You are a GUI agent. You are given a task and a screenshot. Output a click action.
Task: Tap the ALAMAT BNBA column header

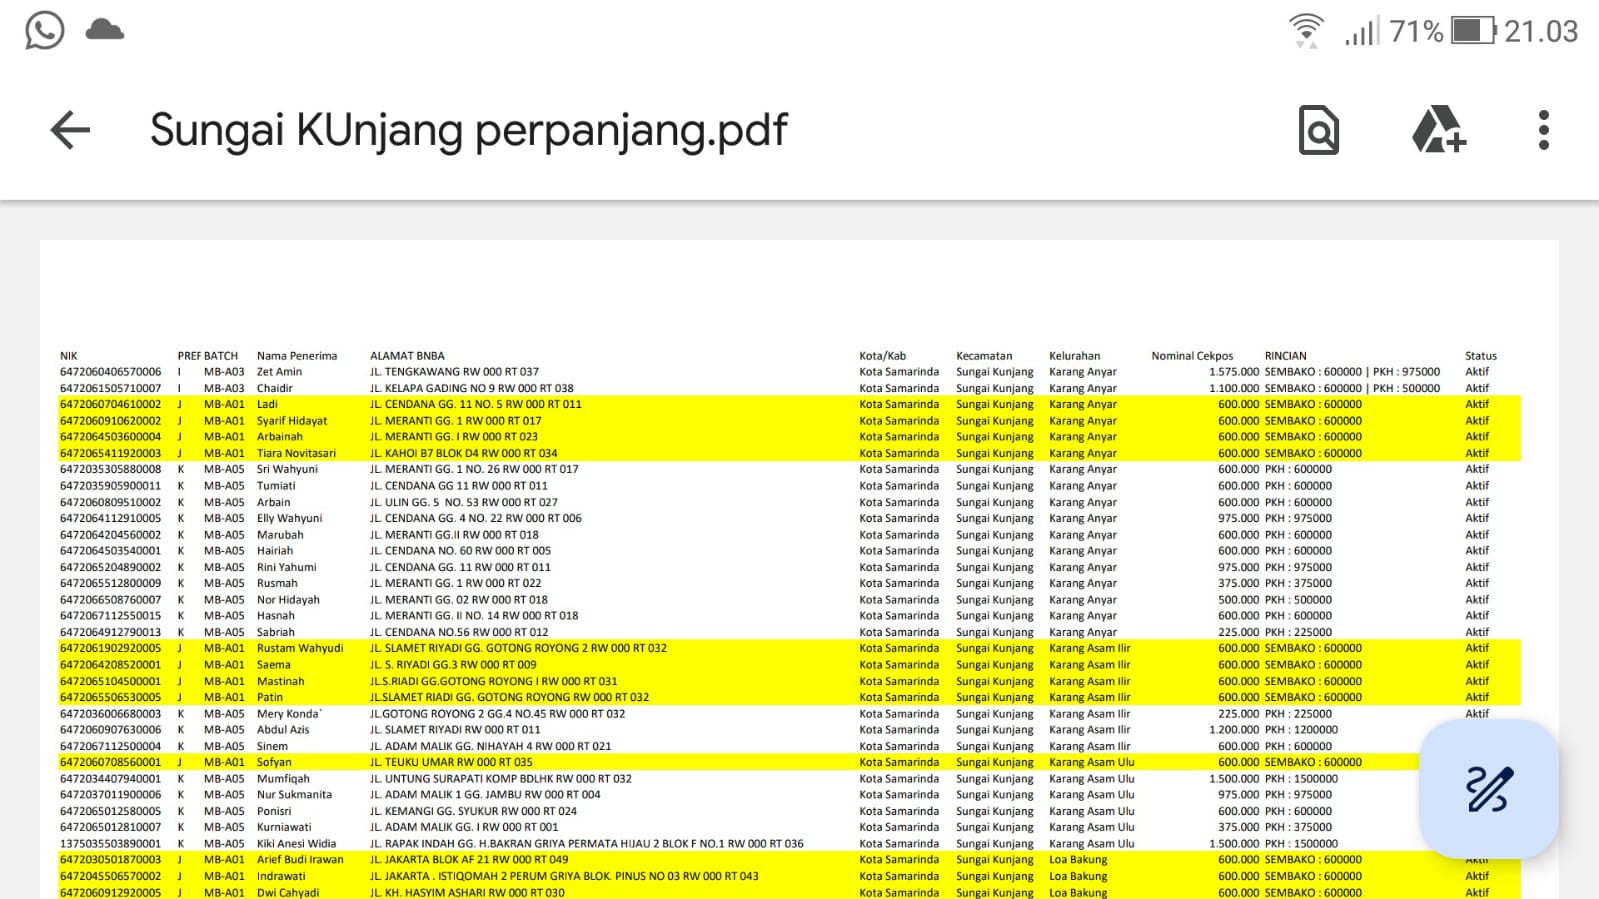[x=407, y=356]
